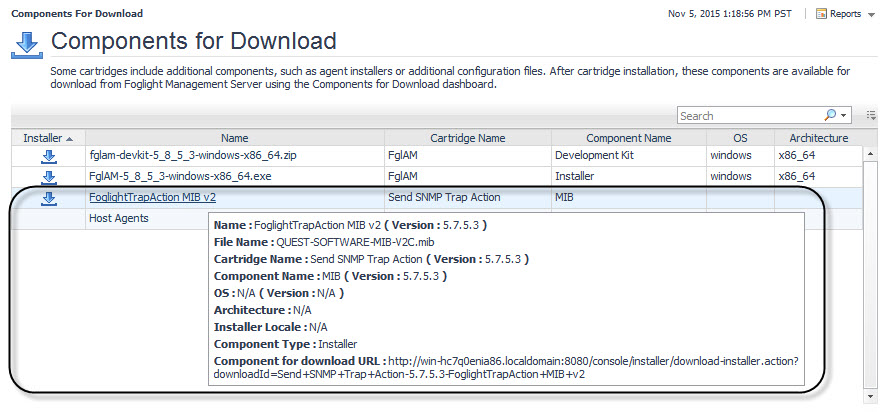This screenshot has height=412, width=889.
Task: Click the Reports calendar icon
Action: point(821,14)
